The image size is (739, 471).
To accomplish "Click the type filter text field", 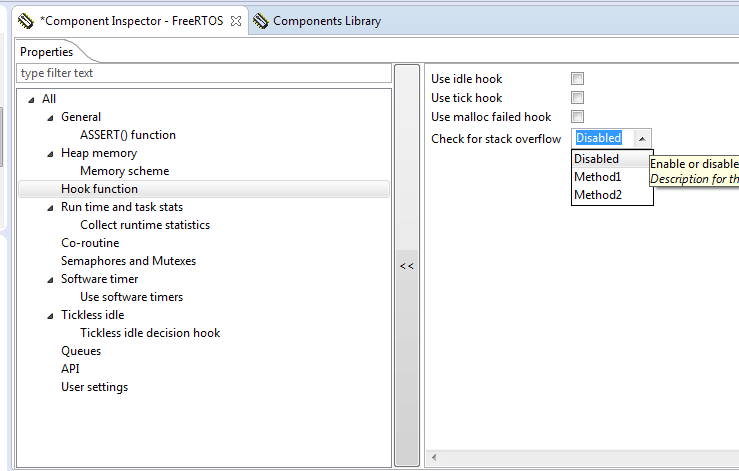I will [x=204, y=73].
